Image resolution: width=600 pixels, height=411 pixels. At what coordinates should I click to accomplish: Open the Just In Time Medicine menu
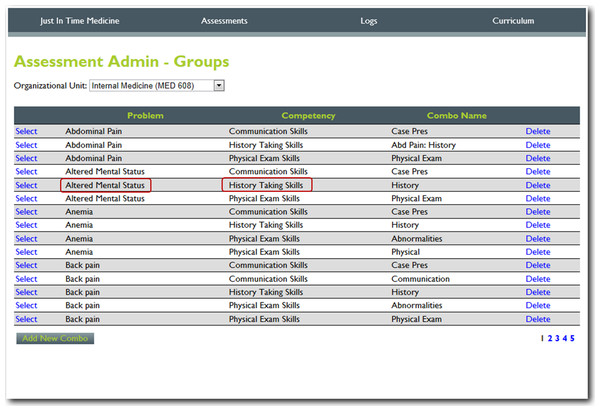tap(80, 21)
